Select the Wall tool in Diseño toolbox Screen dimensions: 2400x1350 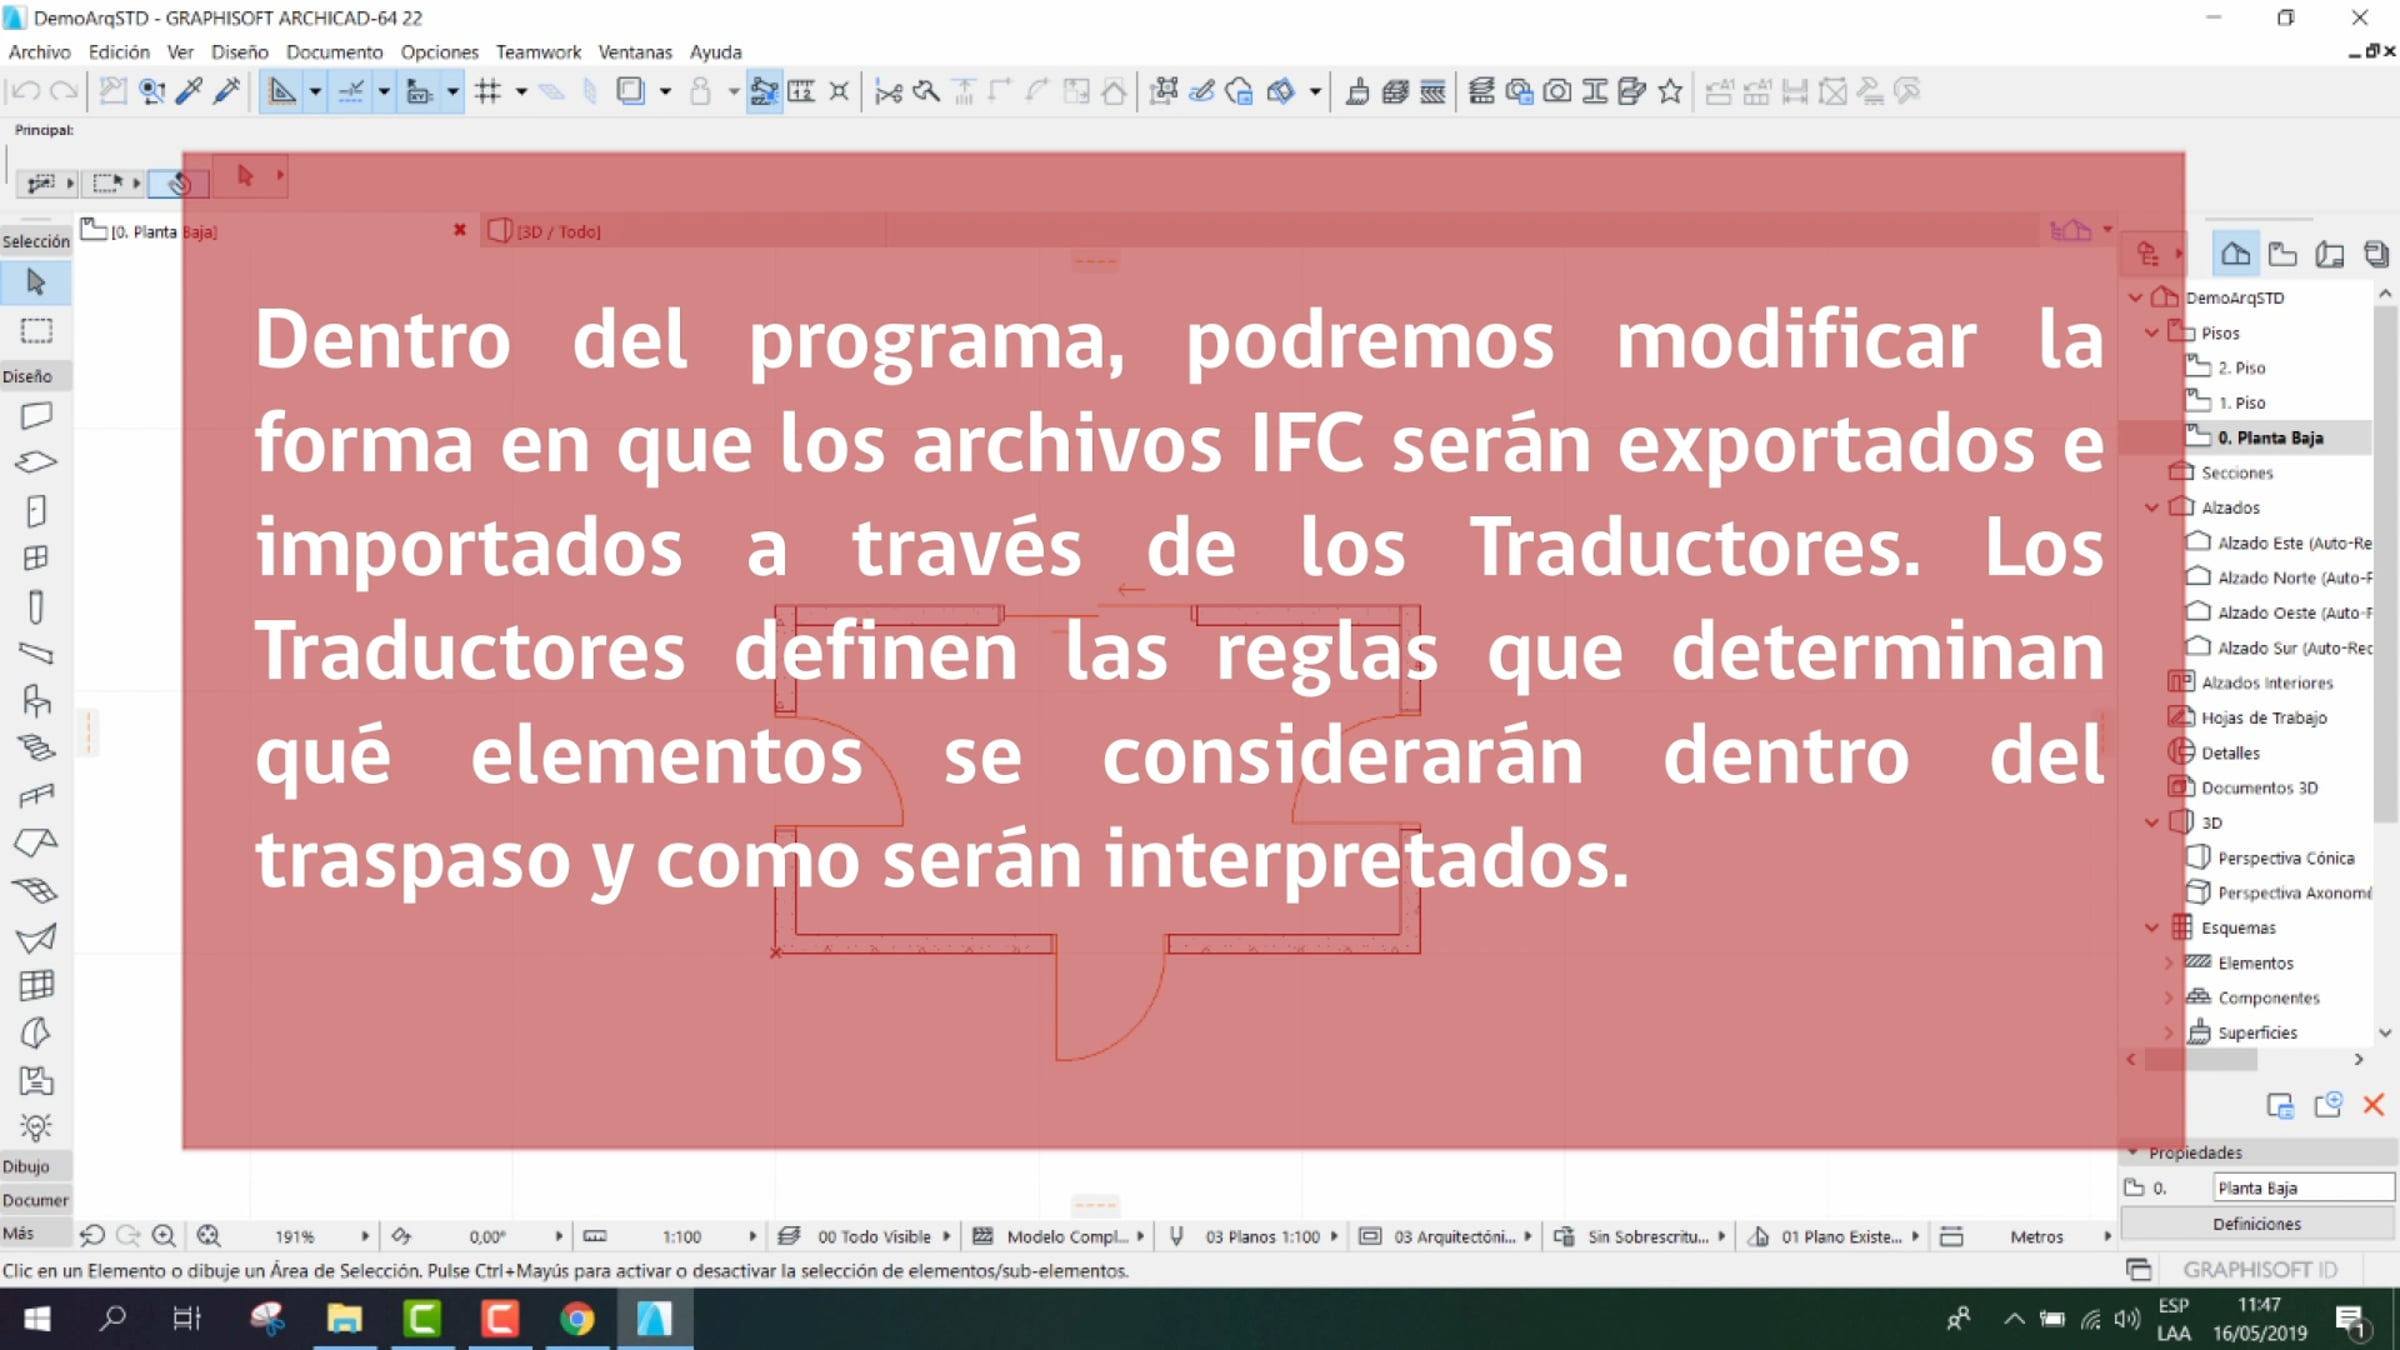[x=36, y=415]
